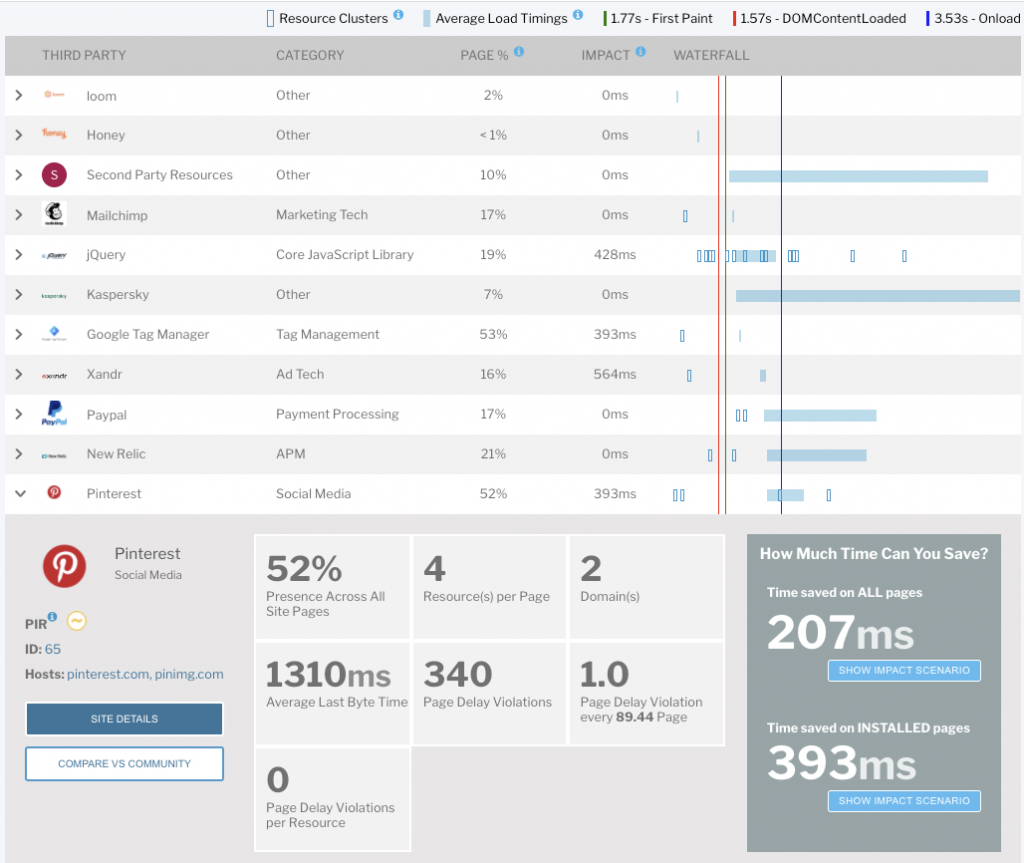
Task: Expand the Paypal row
Action: point(19,414)
